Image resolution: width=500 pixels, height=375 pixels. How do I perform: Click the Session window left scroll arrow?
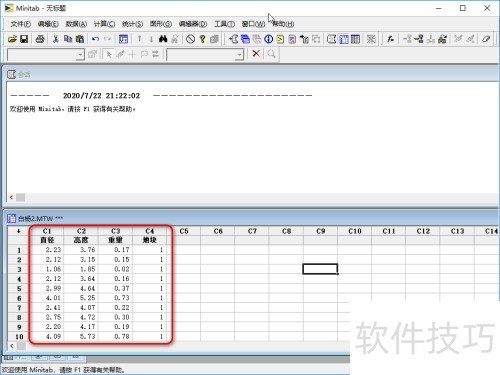[x=11, y=197]
